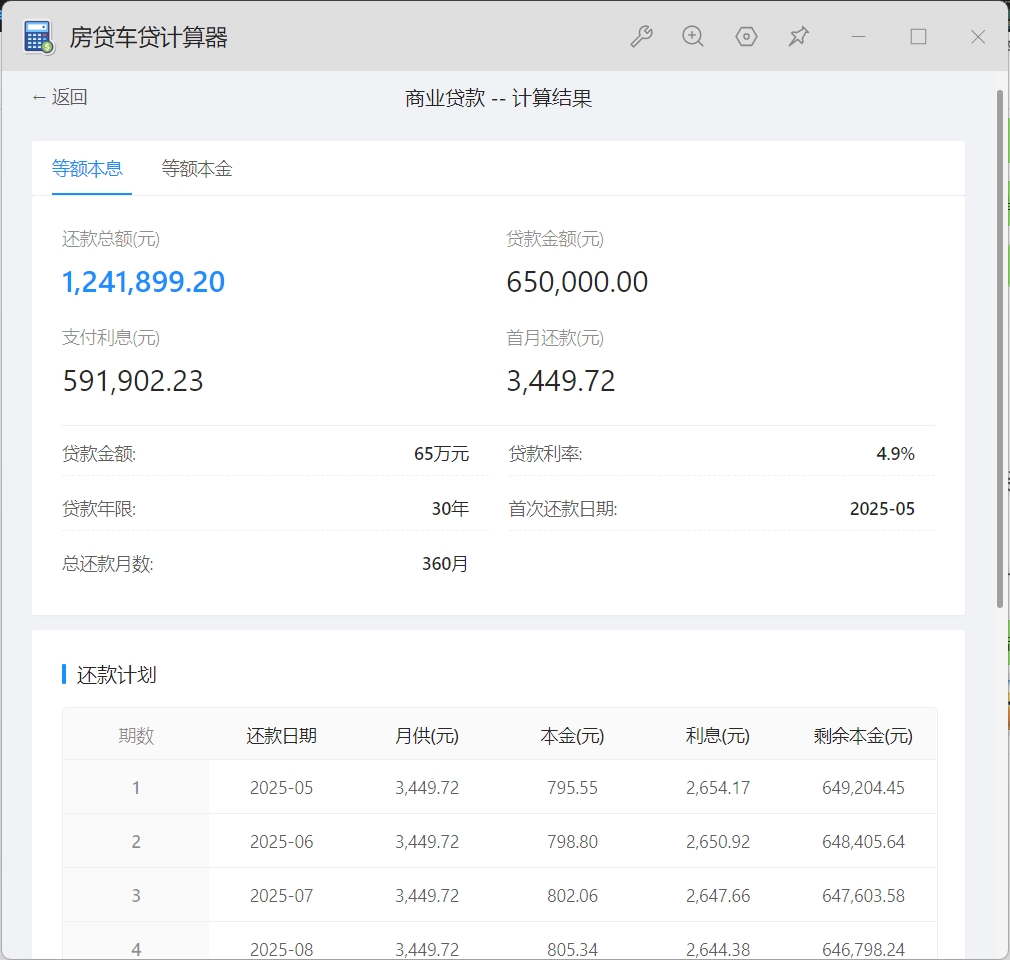The image size is (1010, 960).
Task: Maximize the calculator window
Action: click(919, 37)
